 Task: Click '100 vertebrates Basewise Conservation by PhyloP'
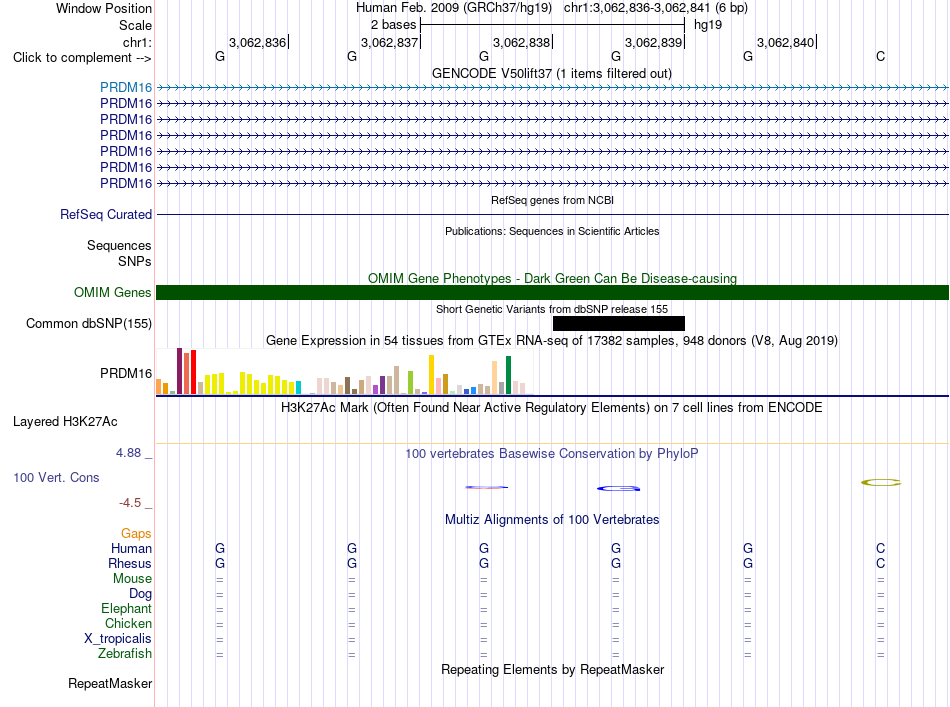coord(552,454)
